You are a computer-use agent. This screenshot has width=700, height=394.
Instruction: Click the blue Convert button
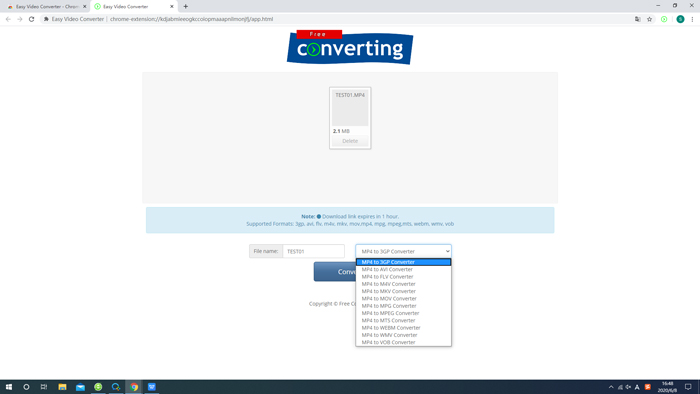[335, 271]
